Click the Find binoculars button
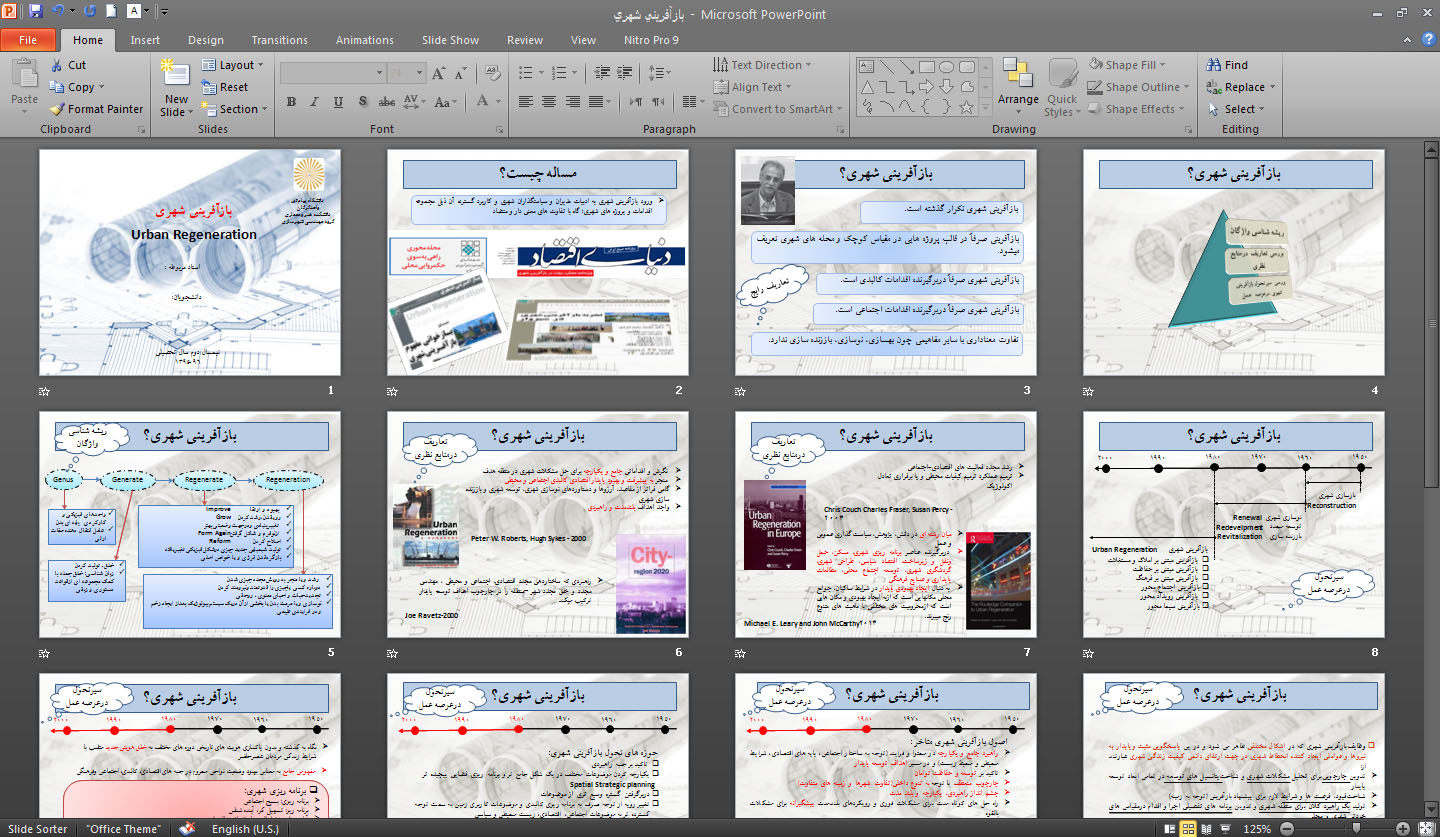The image size is (1440, 837). point(1227,65)
